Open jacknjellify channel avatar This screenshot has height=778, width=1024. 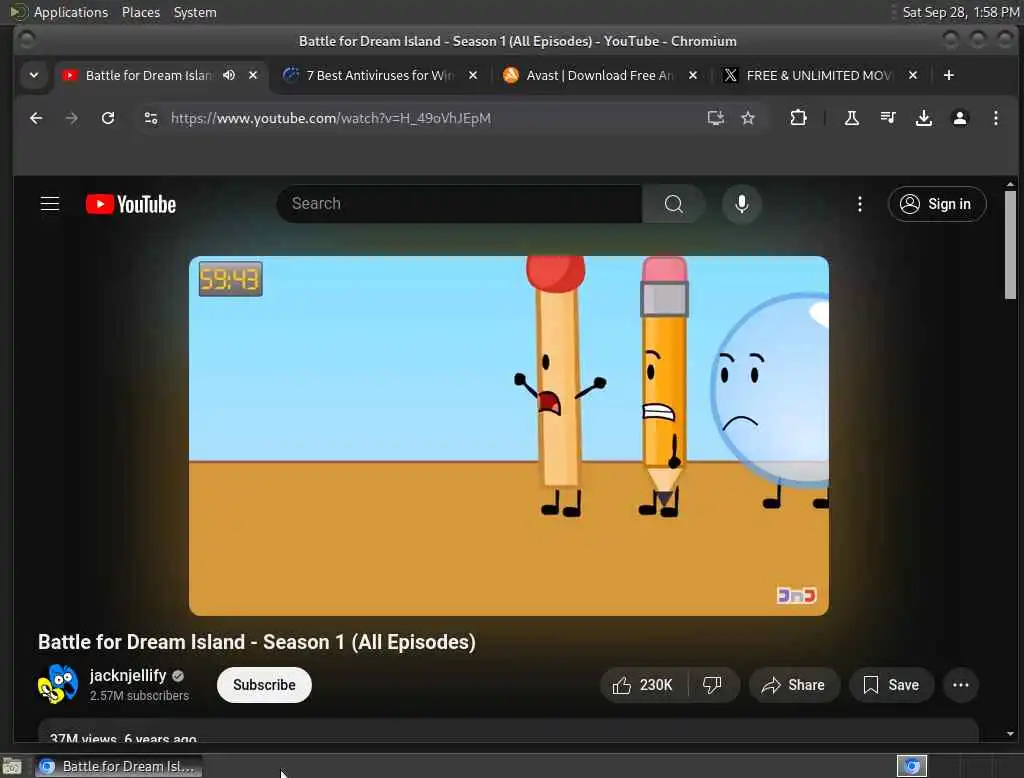click(x=57, y=685)
